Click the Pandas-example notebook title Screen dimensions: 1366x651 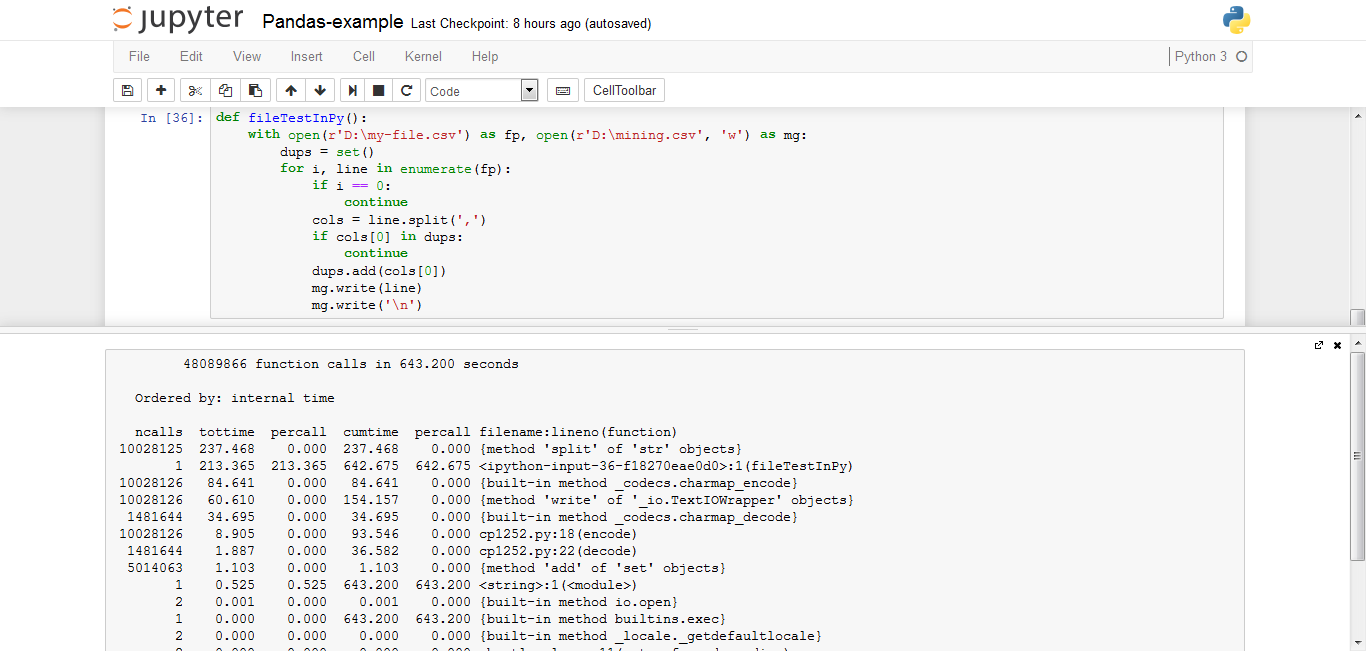(x=333, y=22)
